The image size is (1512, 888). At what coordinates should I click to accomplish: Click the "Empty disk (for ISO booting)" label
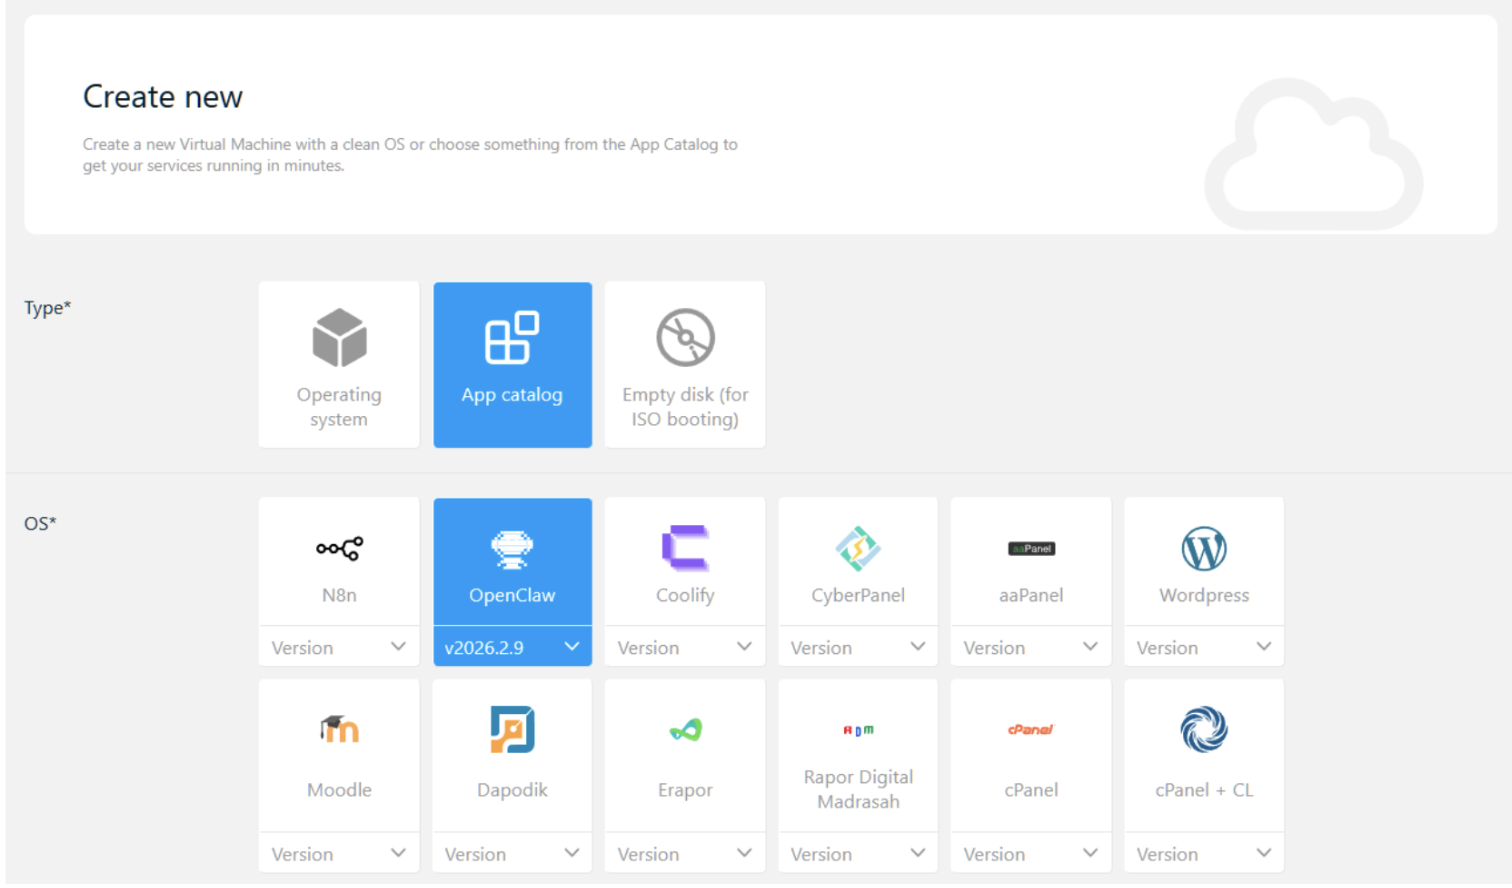[685, 407]
